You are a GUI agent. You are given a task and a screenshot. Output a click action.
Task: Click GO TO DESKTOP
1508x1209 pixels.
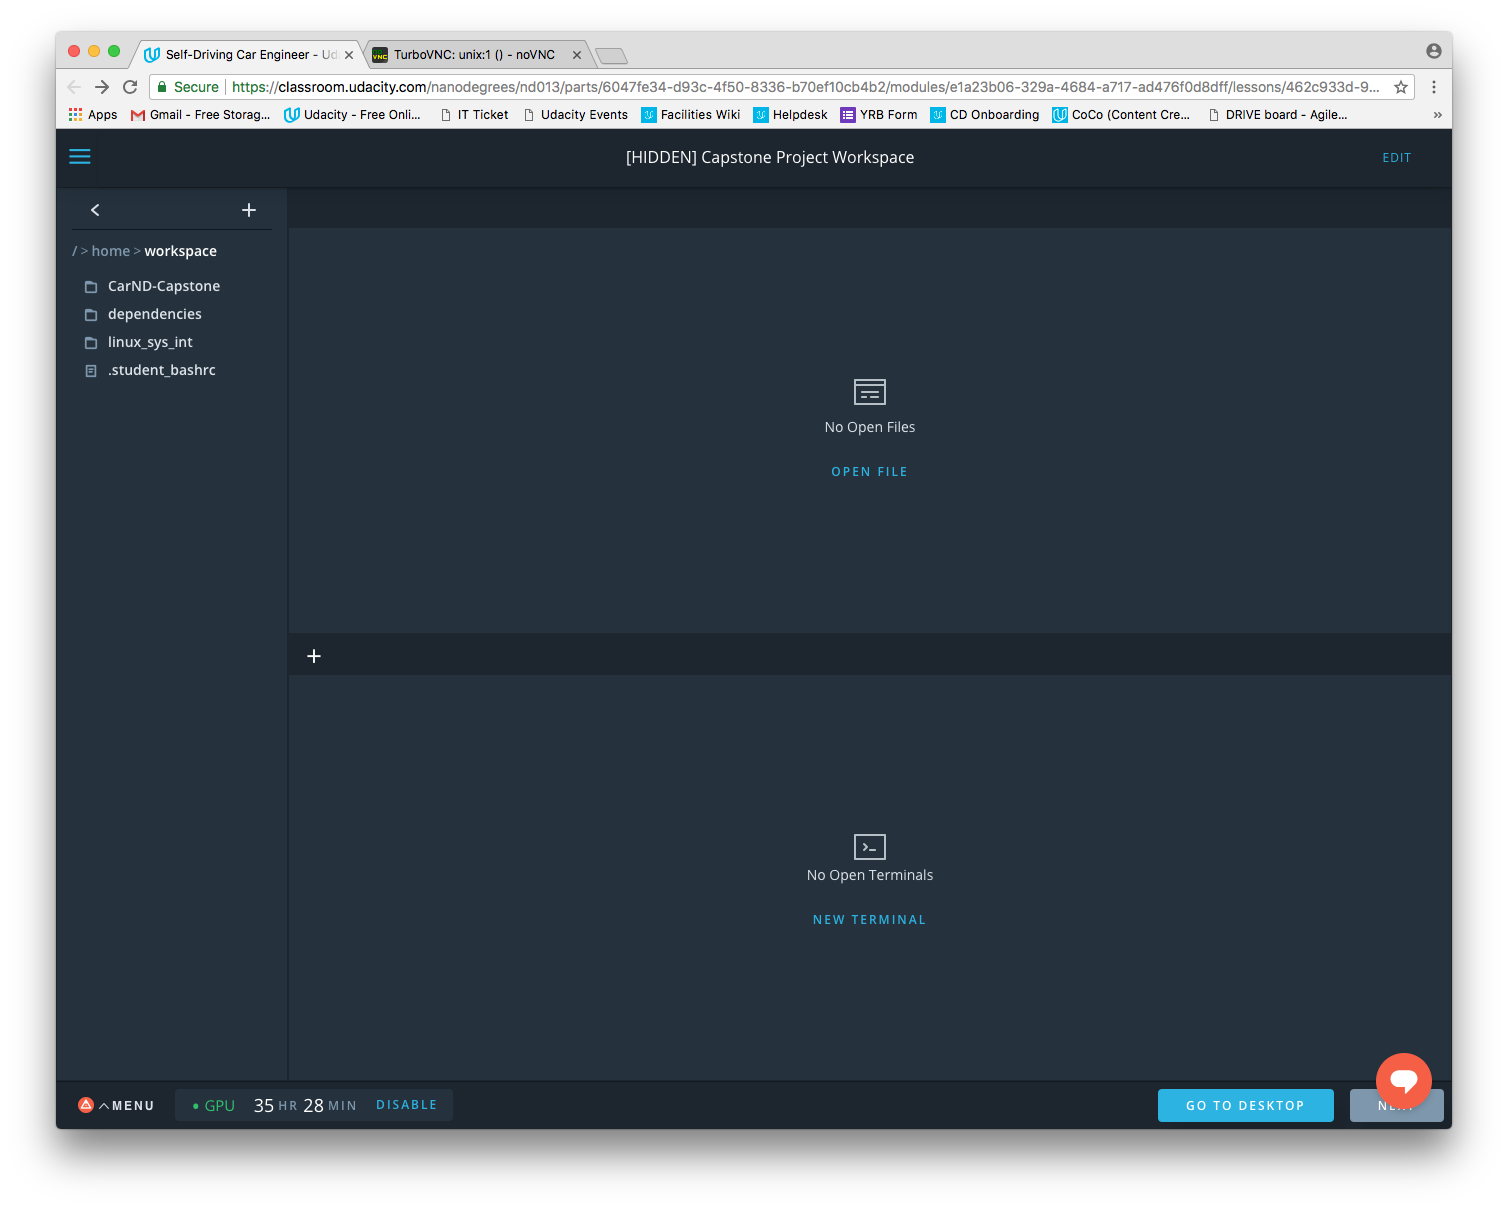1245,1105
